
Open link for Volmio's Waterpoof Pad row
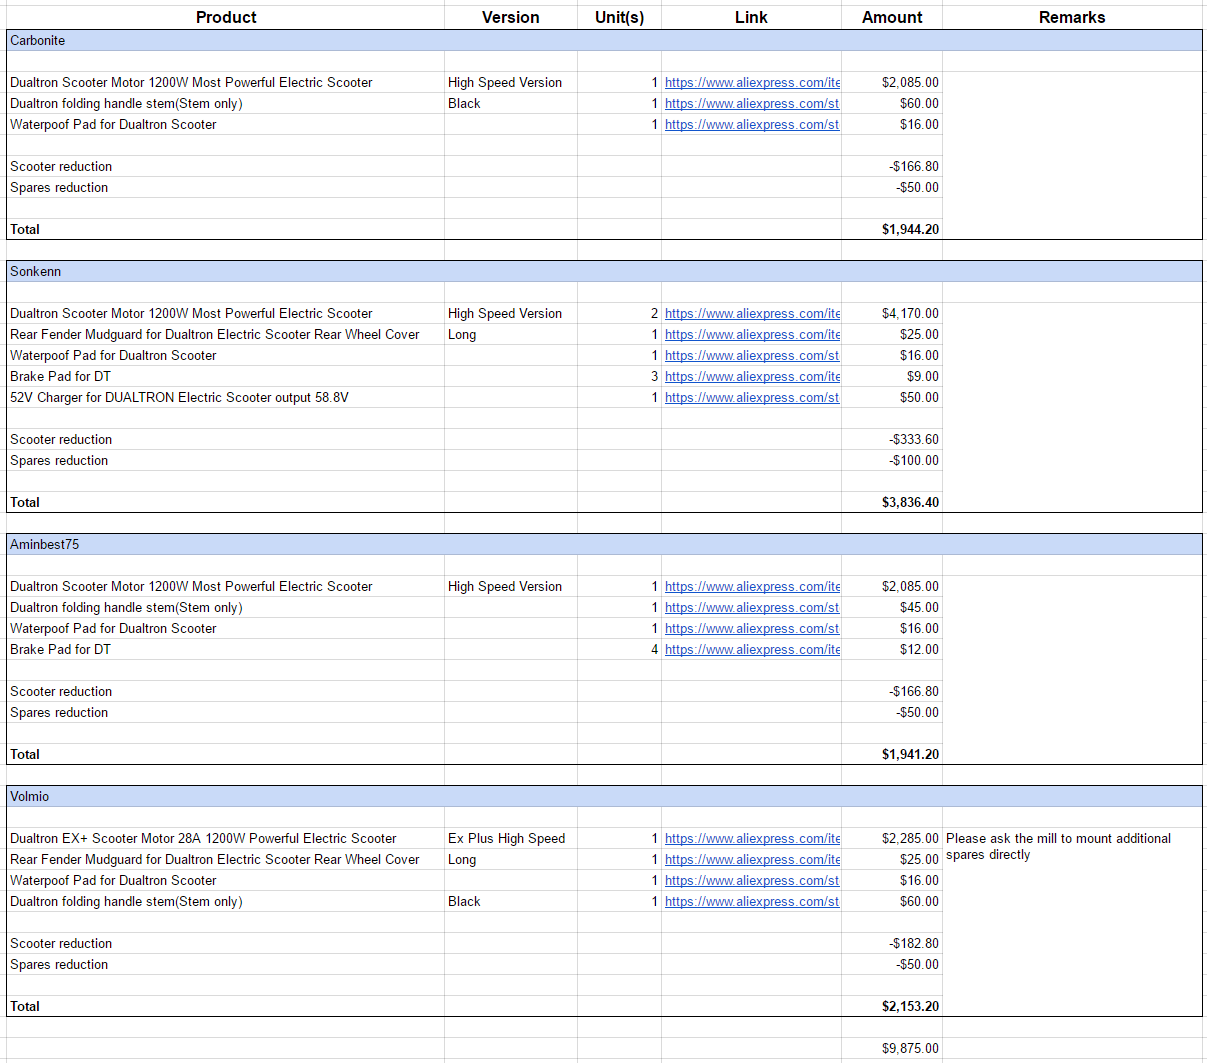click(752, 881)
